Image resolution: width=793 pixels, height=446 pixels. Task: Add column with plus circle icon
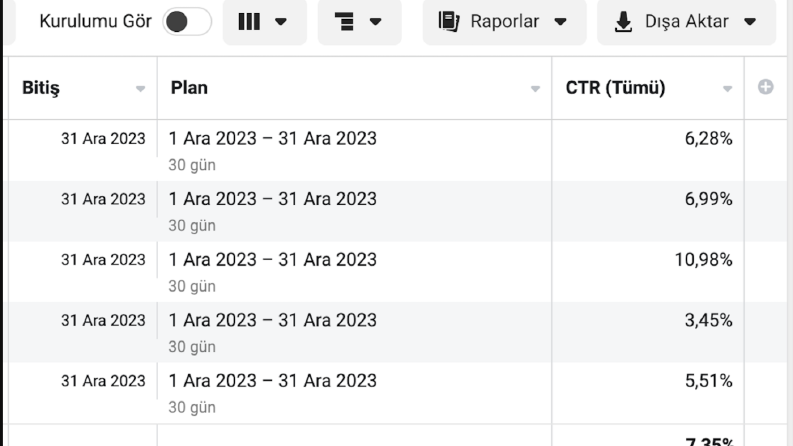point(765,87)
